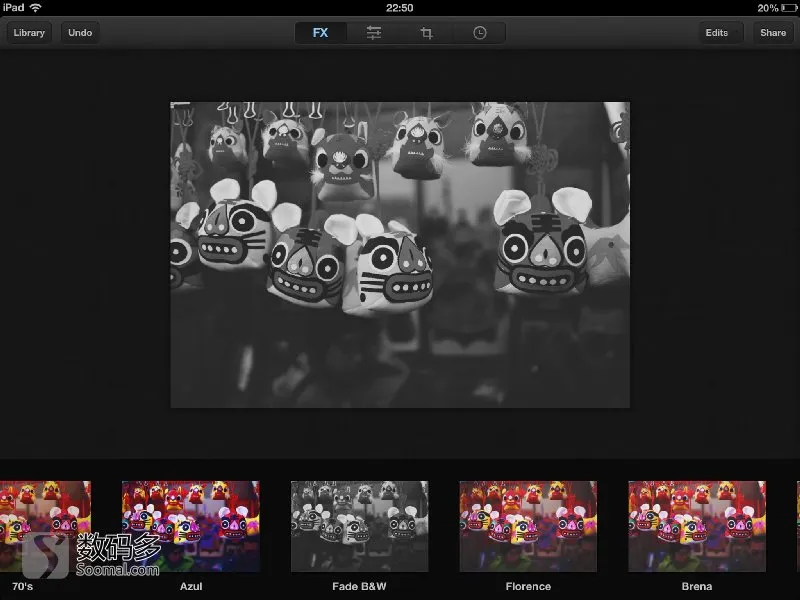
Task: Apply the Azul filter thumbnail
Action: [191, 526]
